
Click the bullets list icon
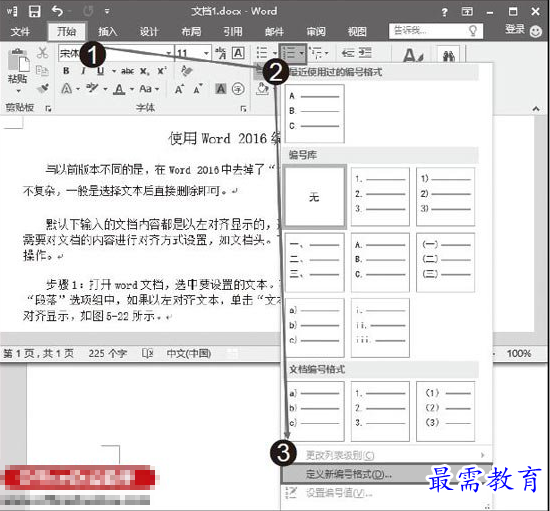point(262,53)
